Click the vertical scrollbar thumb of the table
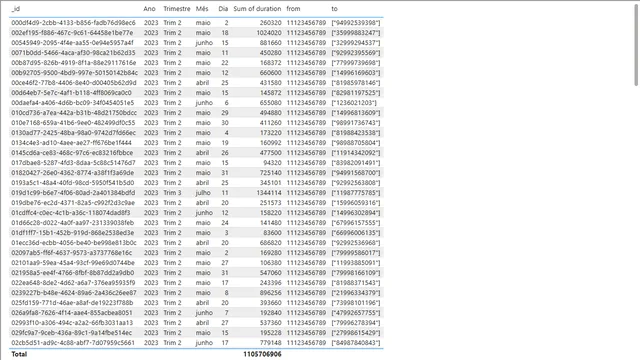The image size is (640, 360). click(x=636, y=44)
